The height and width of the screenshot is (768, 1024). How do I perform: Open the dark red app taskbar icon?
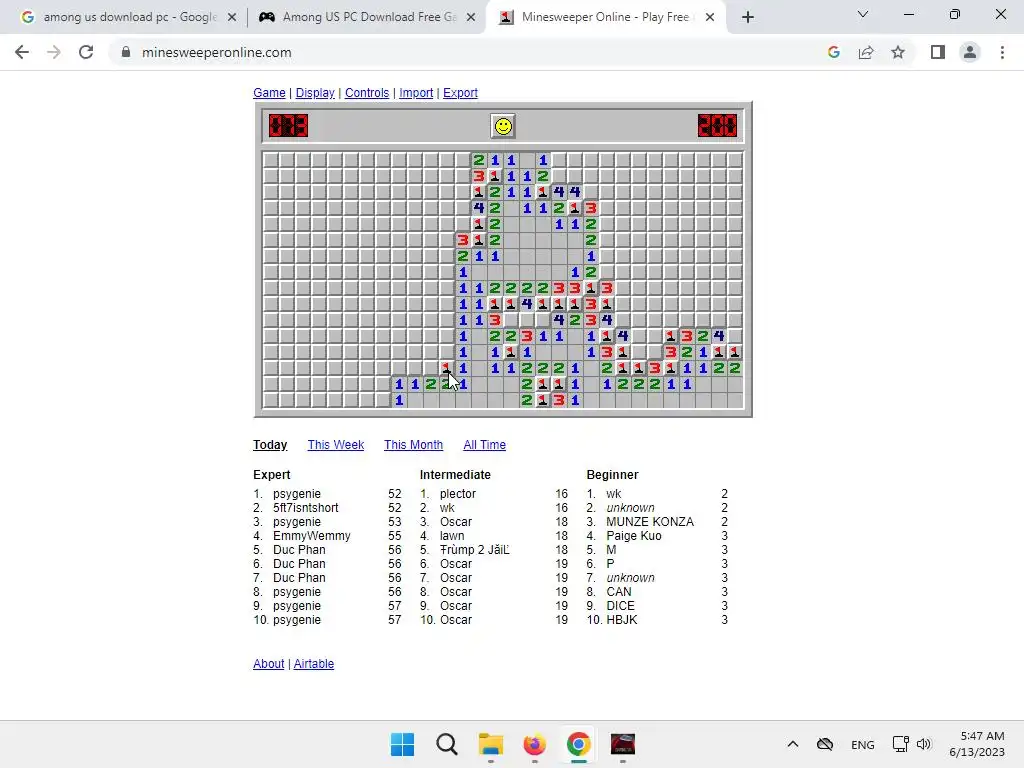622,744
